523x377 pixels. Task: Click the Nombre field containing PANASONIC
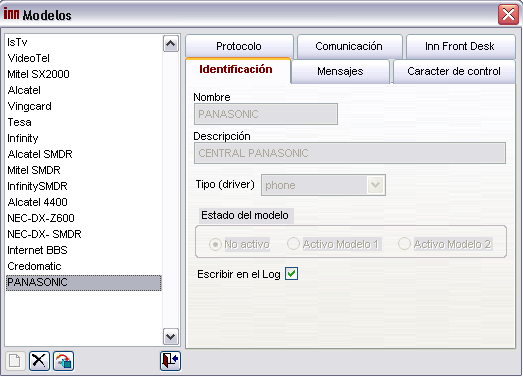pos(266,114)
